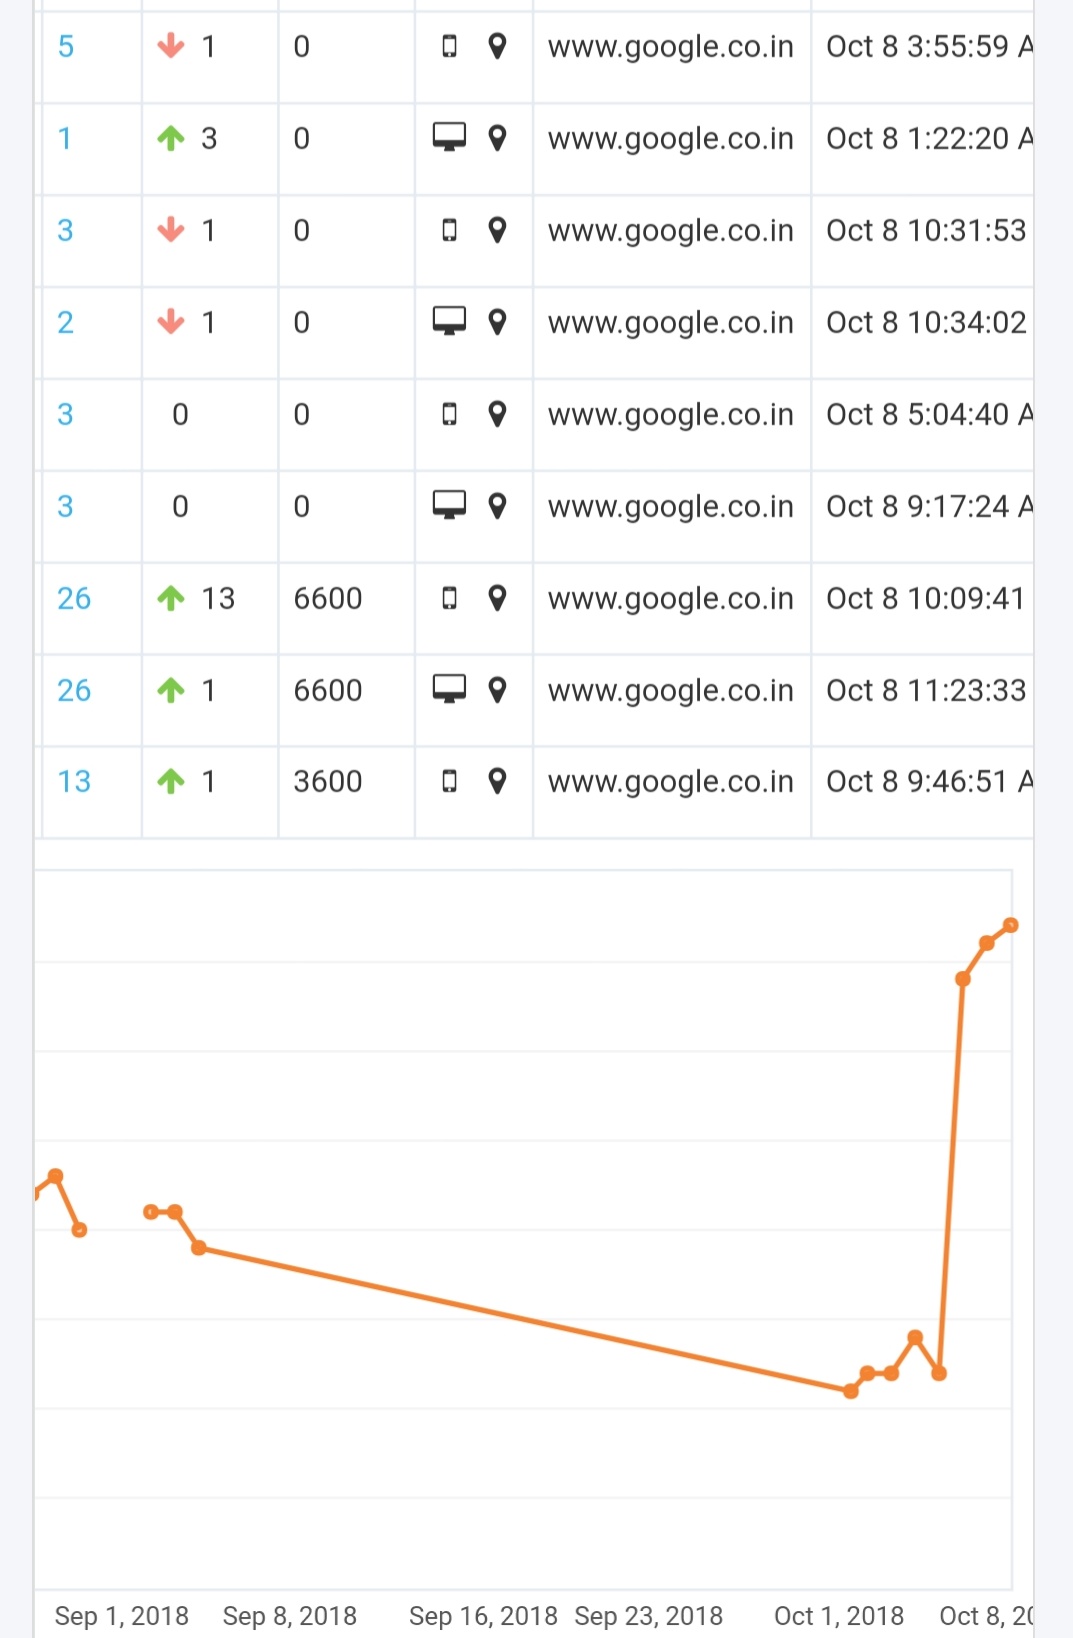The height and width of the screenshot is (1638, 1073).
Task: Click desktop icon in Oct 8 10:34:02 row
Action: 449,321
